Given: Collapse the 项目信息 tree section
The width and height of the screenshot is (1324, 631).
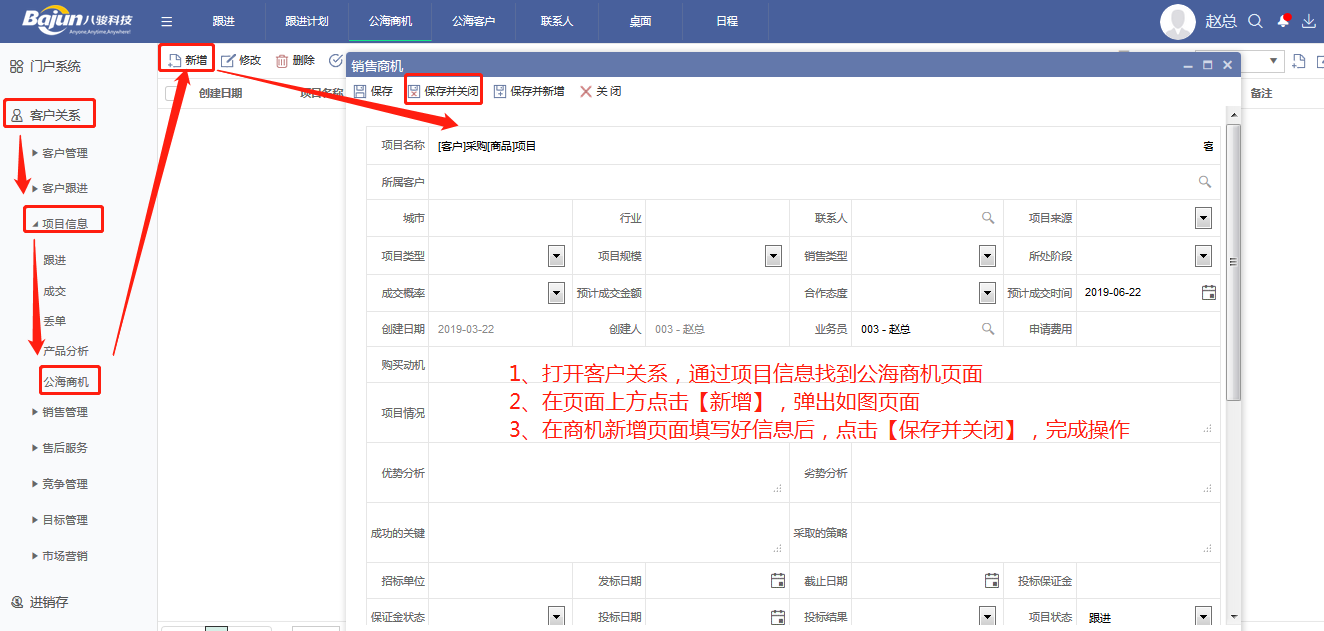Looking at the screenshot, I should 36,224.
